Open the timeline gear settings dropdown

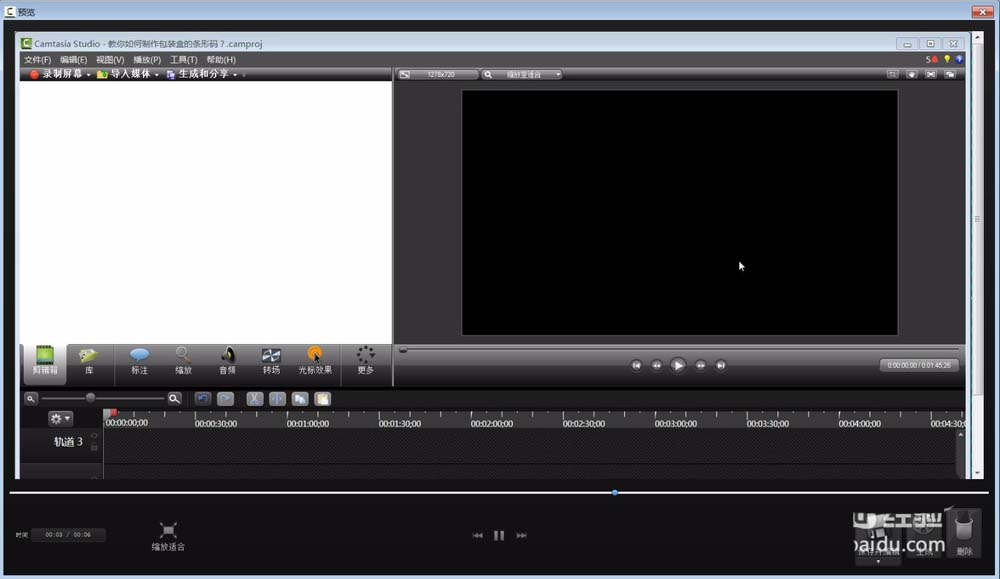coord(60,418)
